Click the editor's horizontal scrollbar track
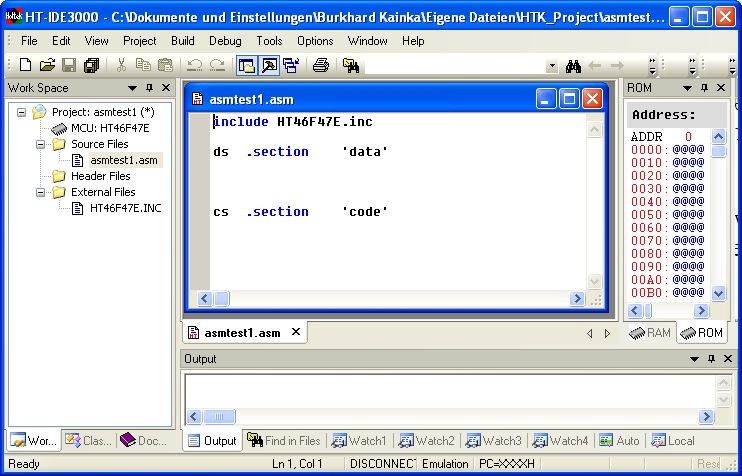Screen dimensions: 742x476 (390, 298)
